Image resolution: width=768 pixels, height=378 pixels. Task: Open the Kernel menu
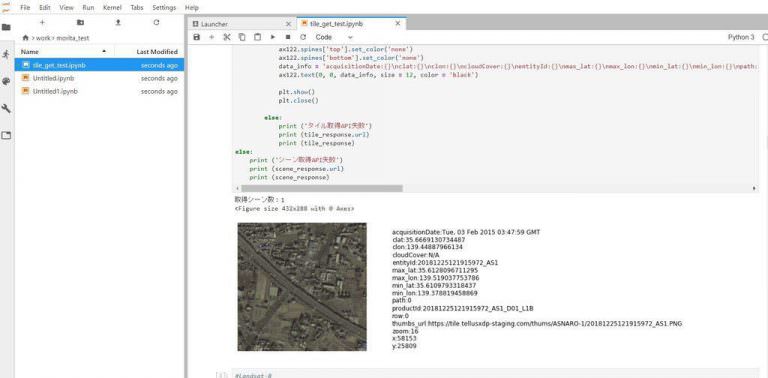point(113,8)
